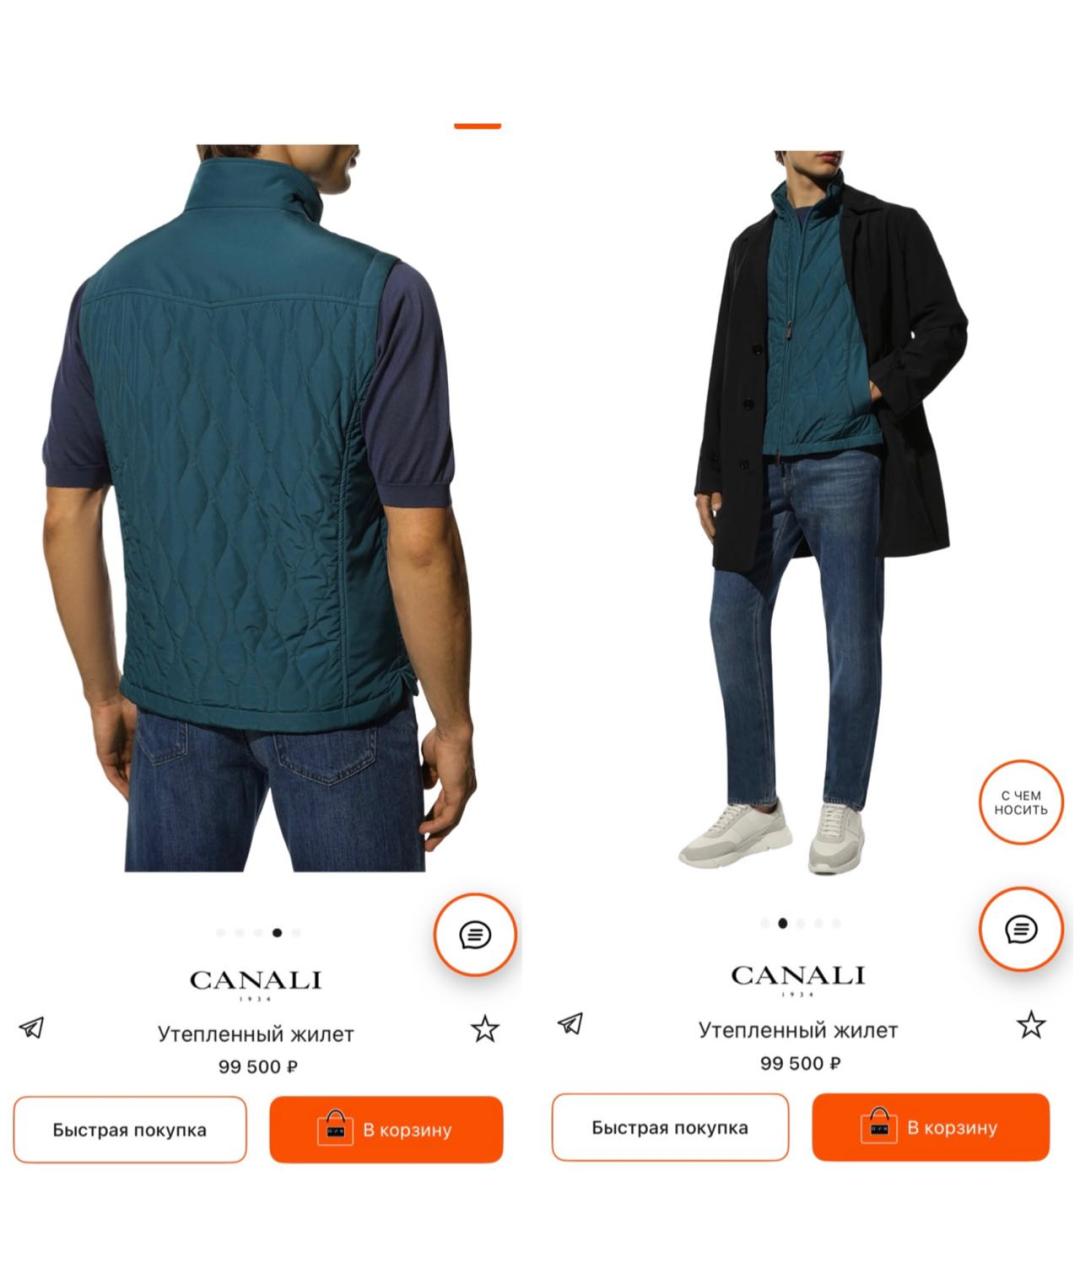The width and height of the screenshot is (1080, 1280).
Task: Tap the full-length model photo with coat
Action: coord(830,512)
